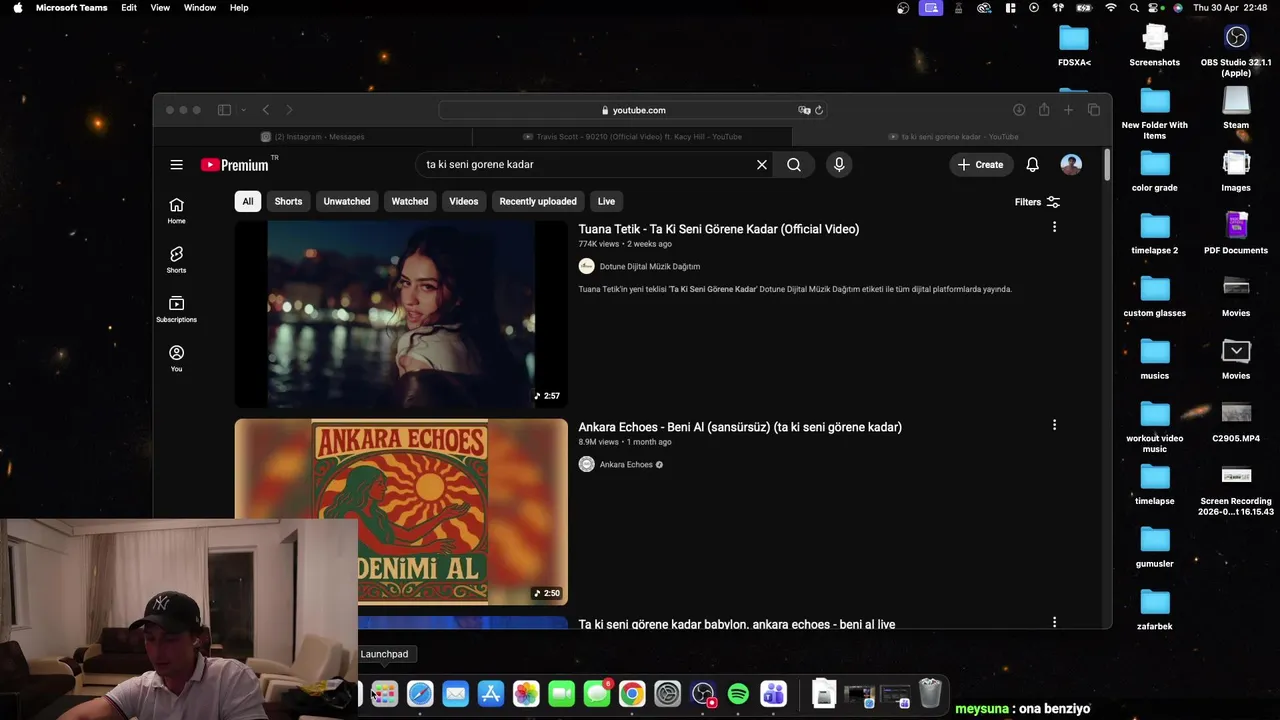
Task: Select the All filter chip
Action: pyautogui.click(x=248, y=202)
